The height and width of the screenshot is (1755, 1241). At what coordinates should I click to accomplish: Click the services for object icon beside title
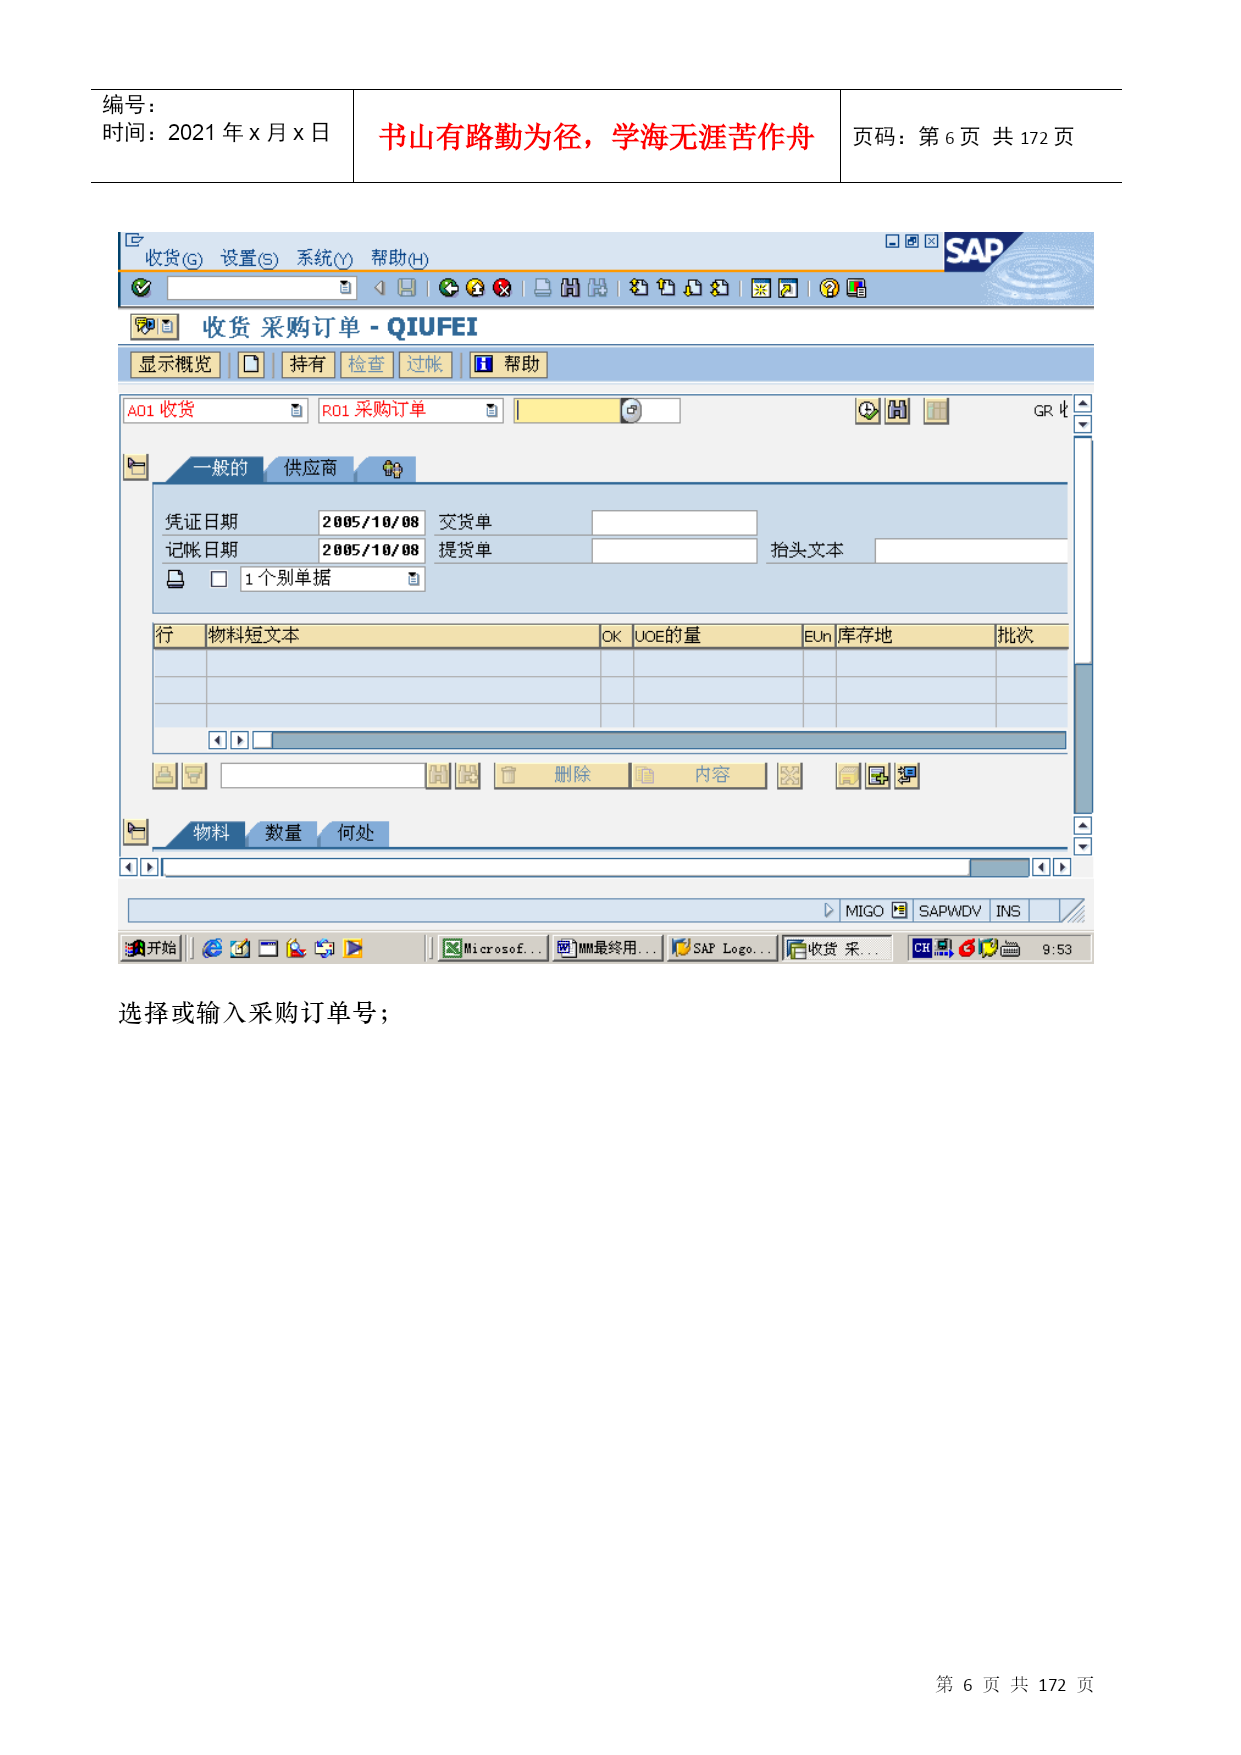155,327
